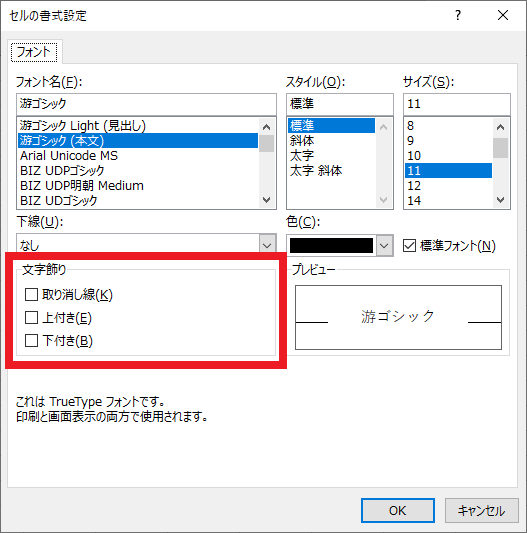
Task: Click font list scroll up arrow
Action: (x=267, y=127)
